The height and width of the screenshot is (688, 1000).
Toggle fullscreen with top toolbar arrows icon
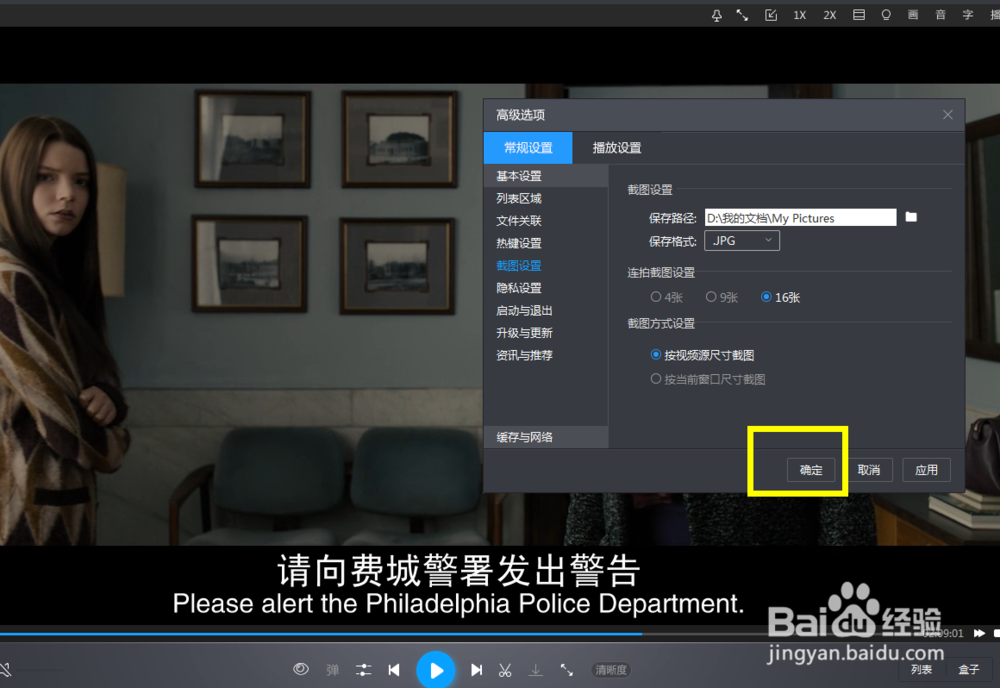tap(742, 15)
